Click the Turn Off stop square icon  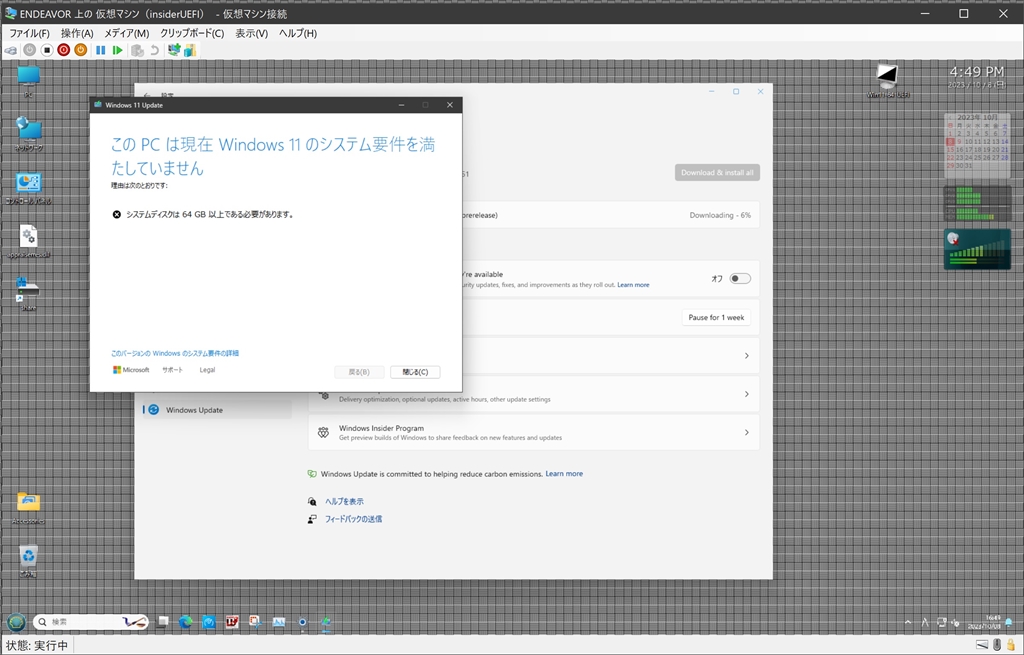click(46, 50)
